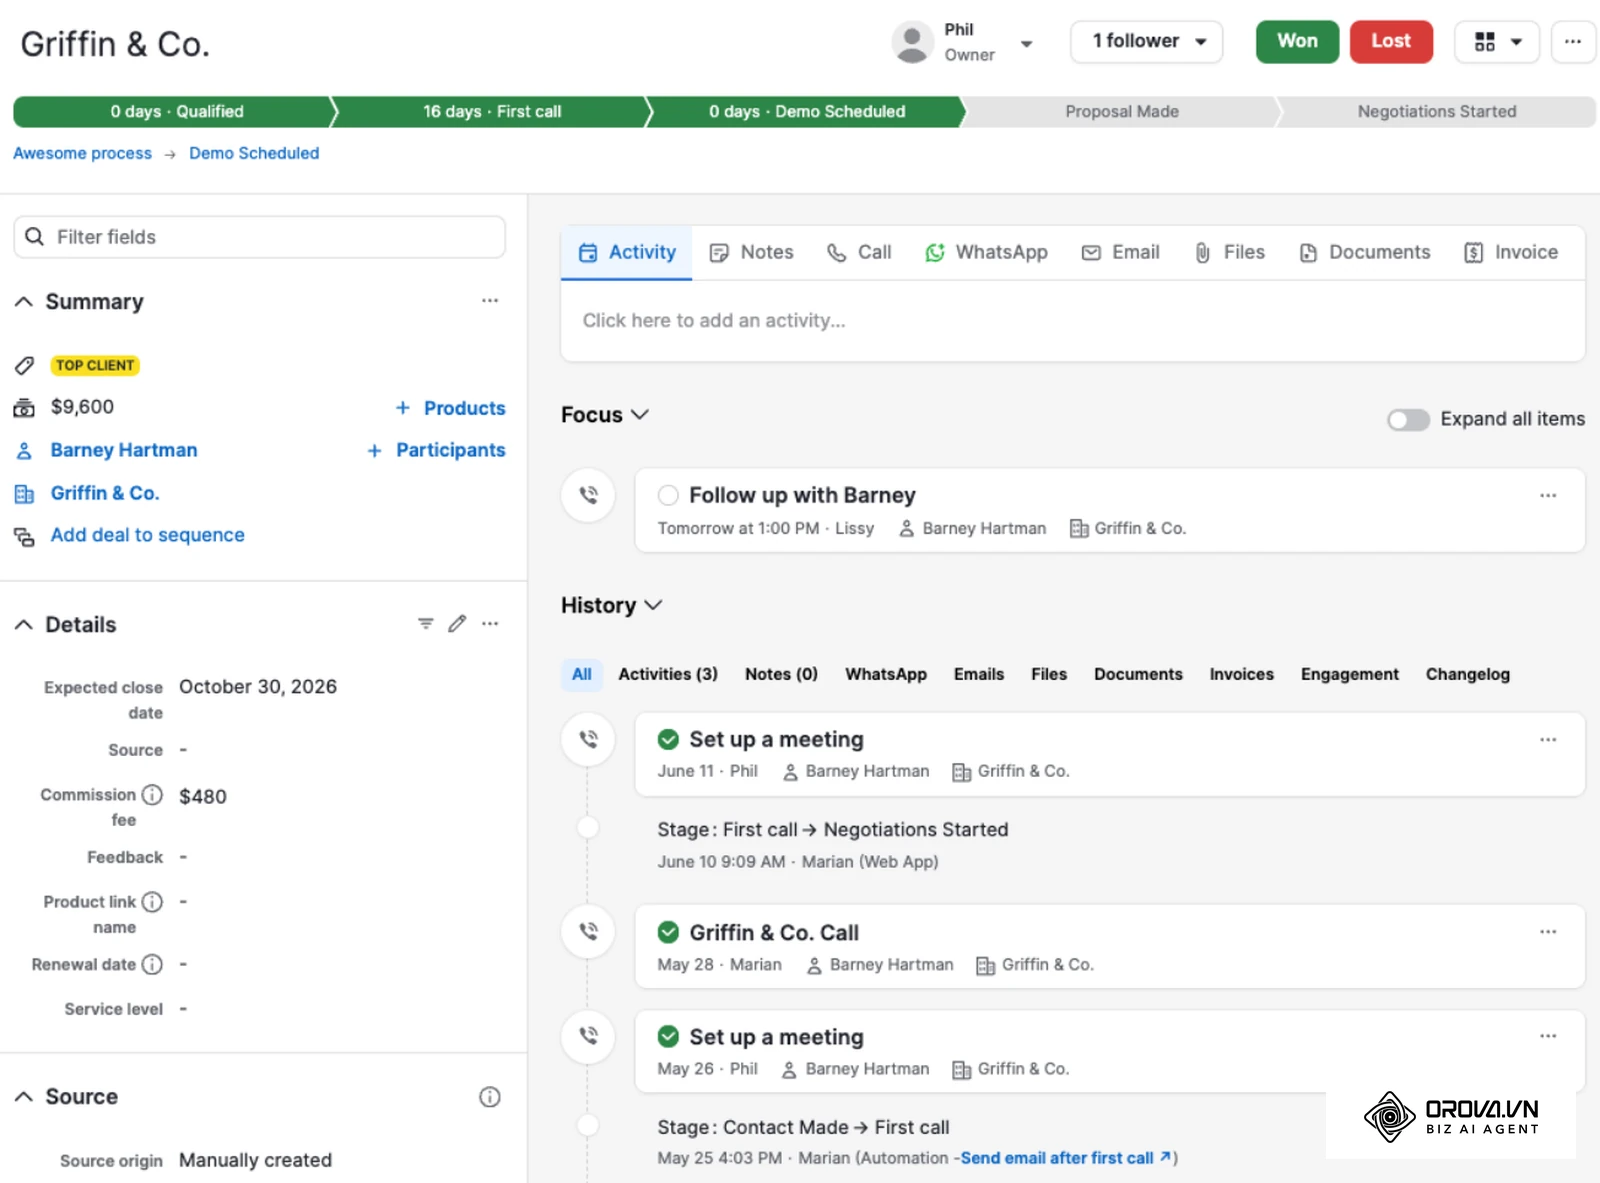Uncheck the June 11 Set up a meeting activity

click(668, 740)
